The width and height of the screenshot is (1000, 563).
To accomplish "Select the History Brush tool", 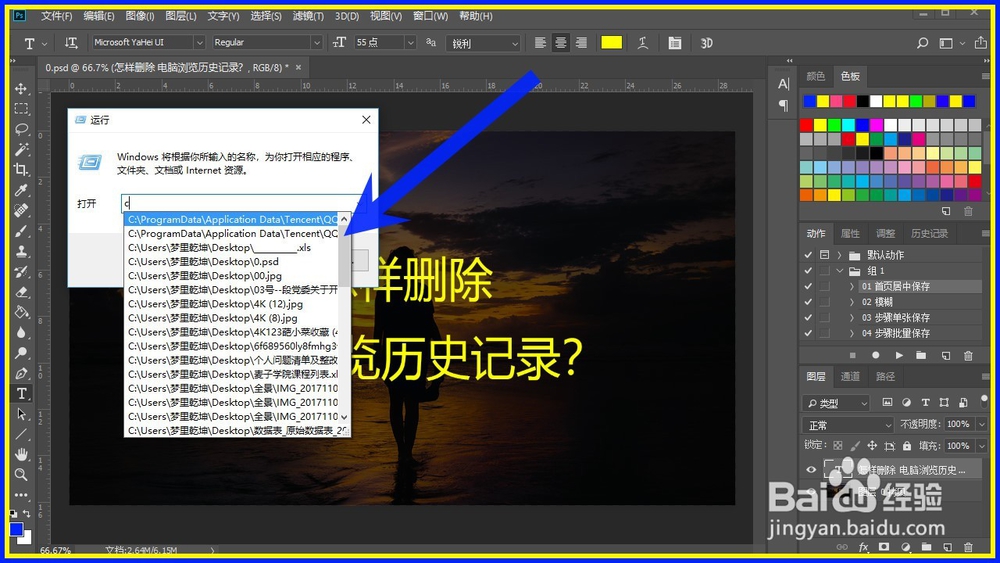I will point(21,271).
